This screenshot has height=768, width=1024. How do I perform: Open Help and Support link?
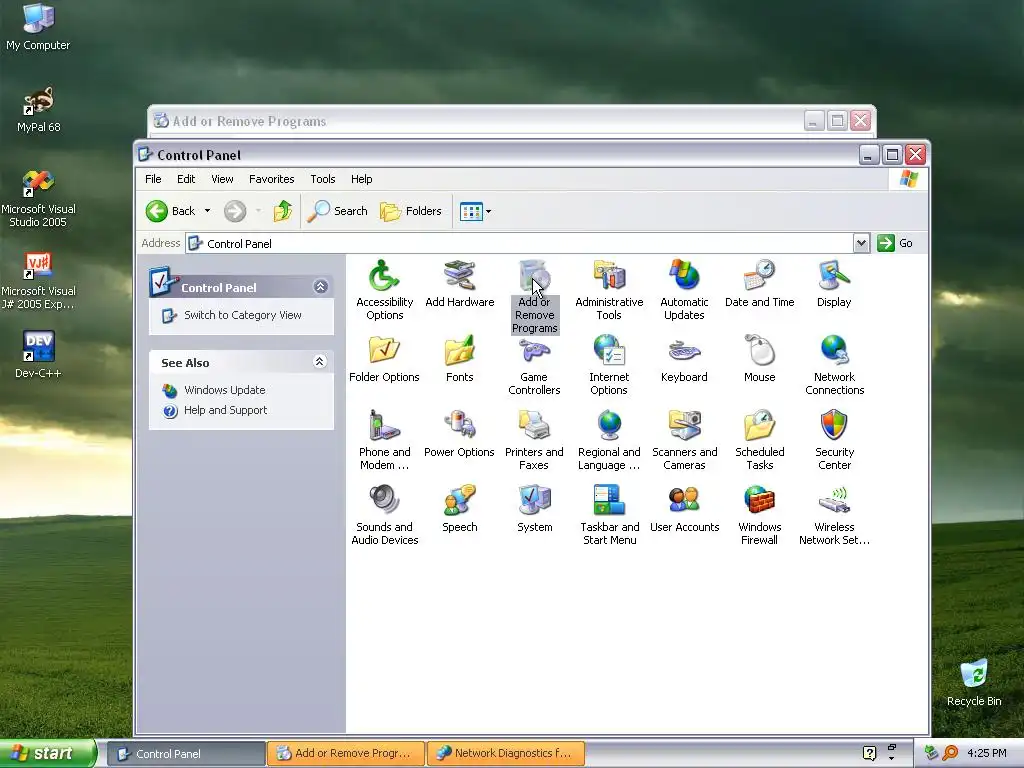pos(225,410)
